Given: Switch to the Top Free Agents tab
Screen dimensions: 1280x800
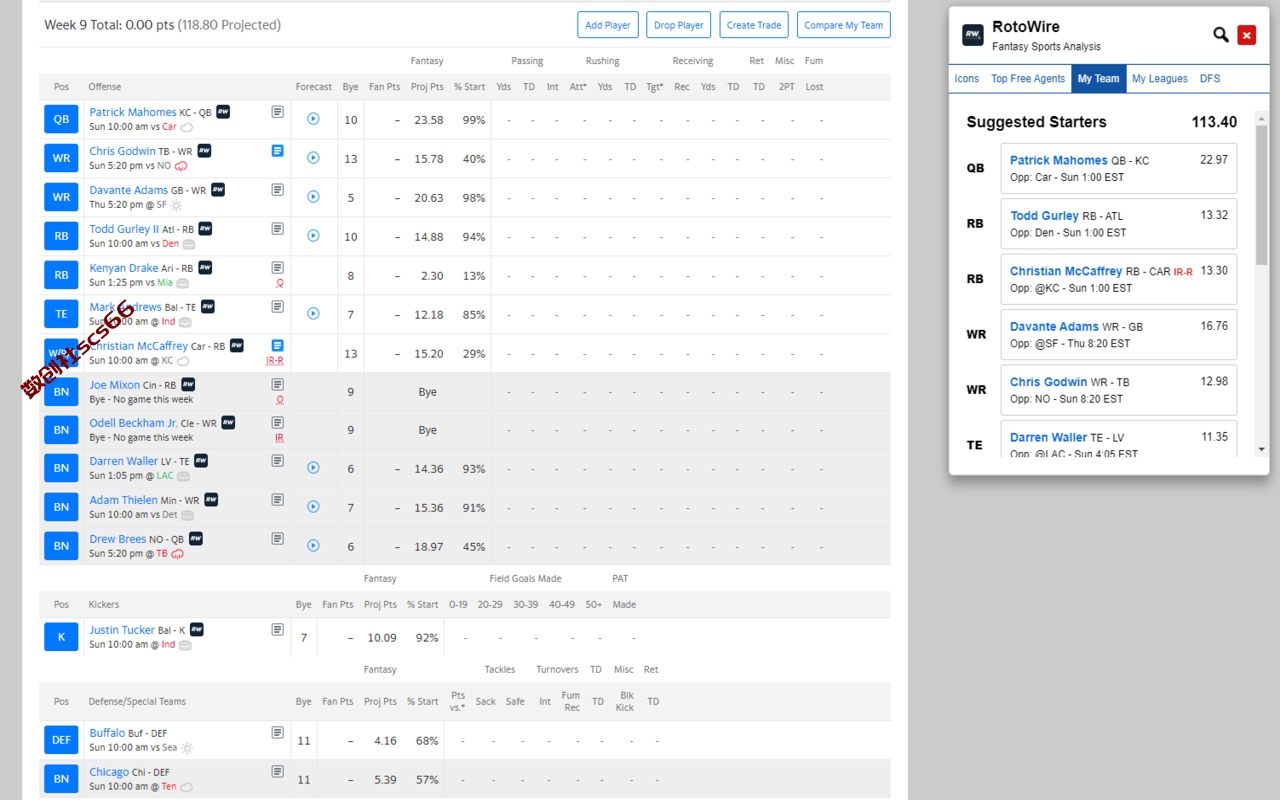Looking at the screenshot, I should 1028,78.
